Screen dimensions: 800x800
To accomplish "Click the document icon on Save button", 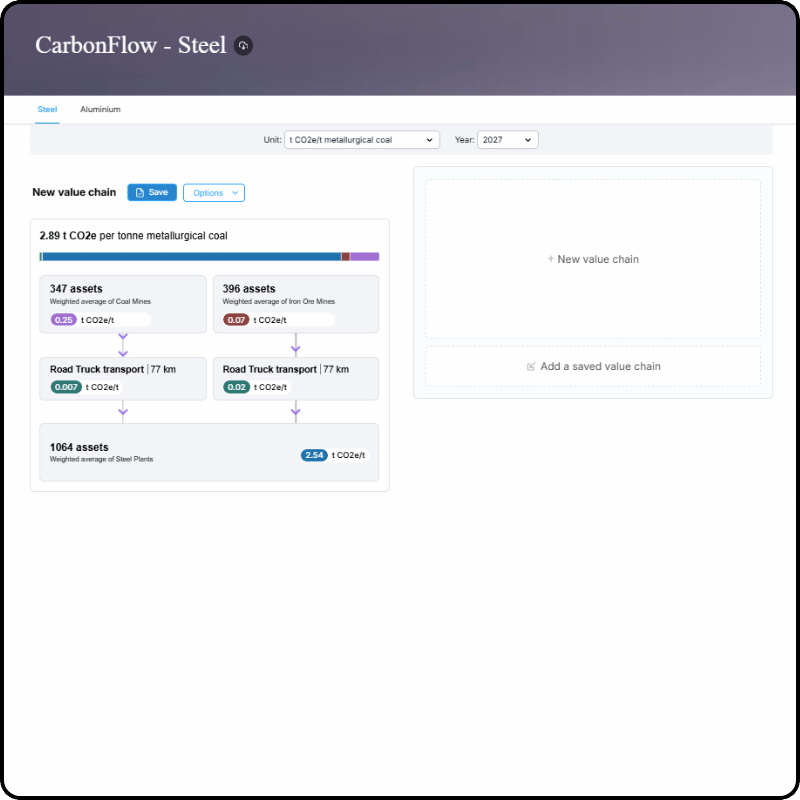I will click(x=140, y=193).
